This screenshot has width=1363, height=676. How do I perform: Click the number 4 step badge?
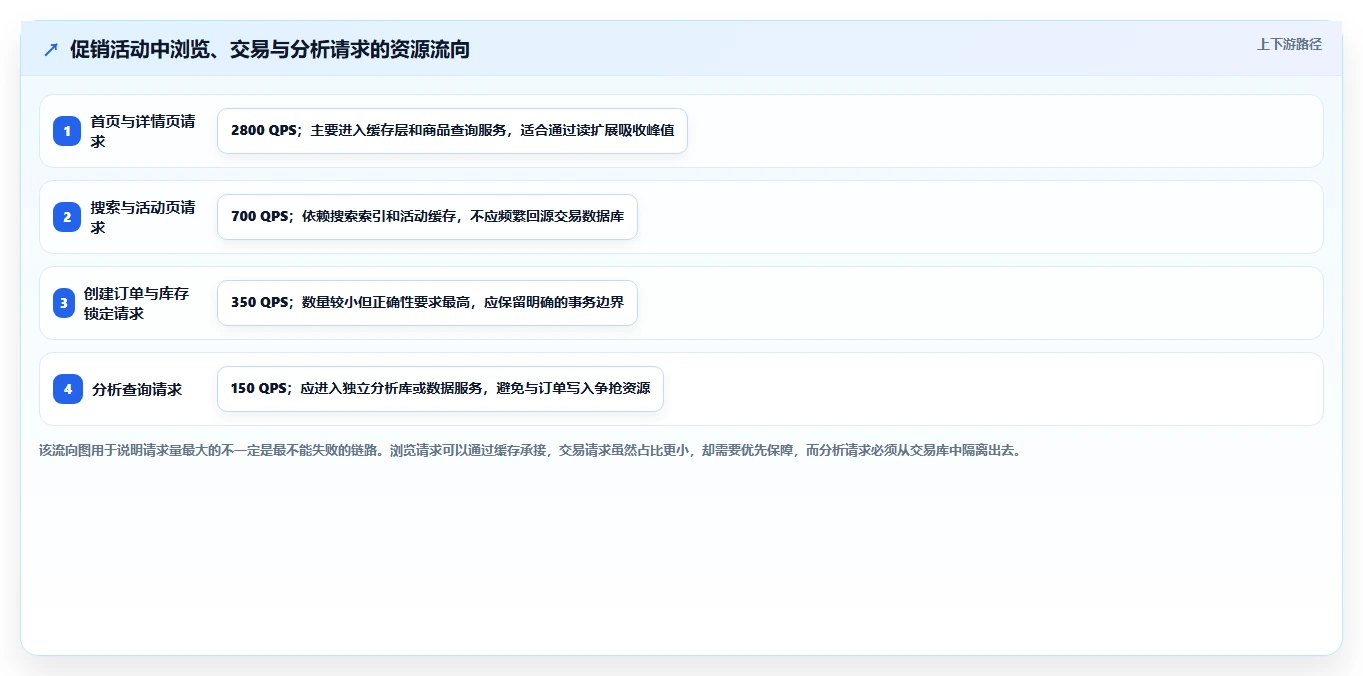(x=68, y=389)
